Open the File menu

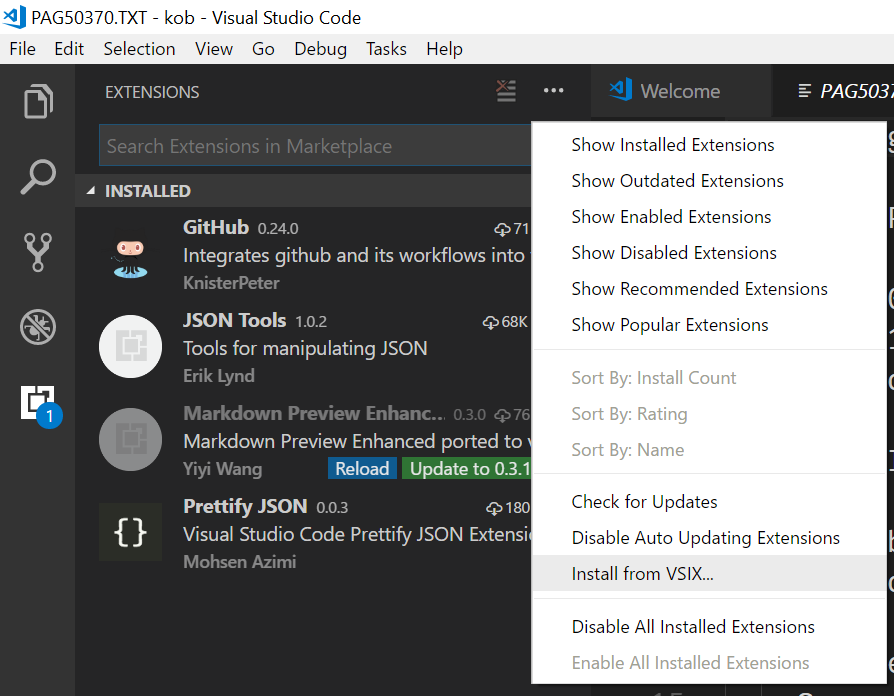(23, 49)
